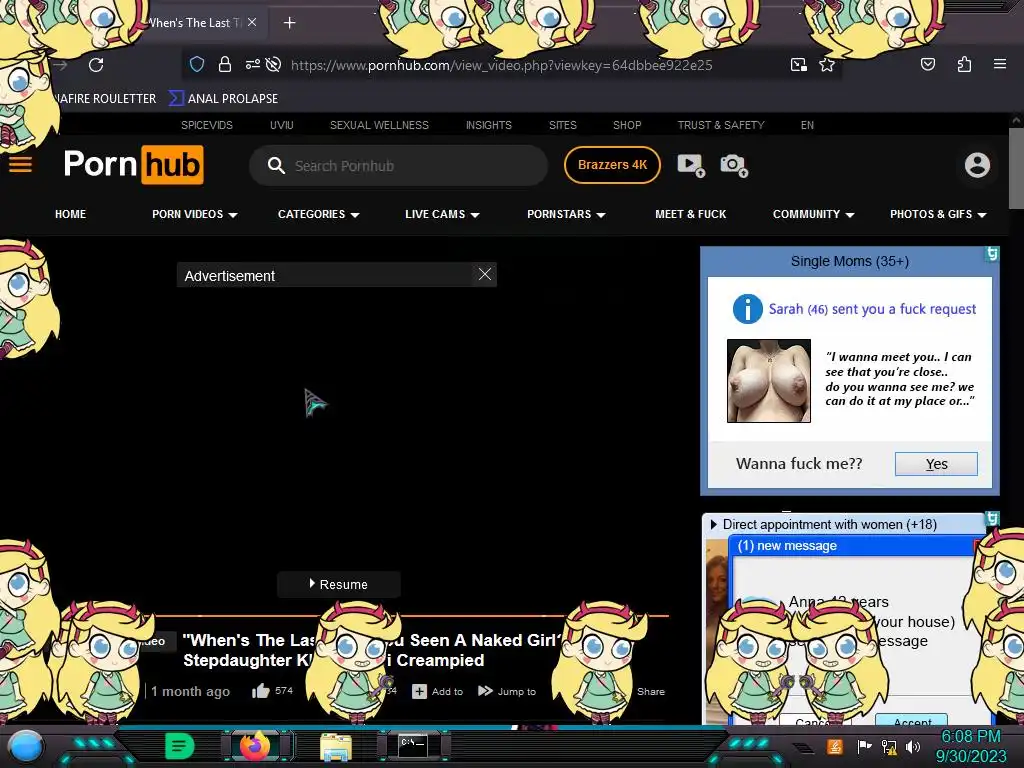The height and width of the screenshot is (768, 1024).
Task: Focus the site search field
Action: 398,166
